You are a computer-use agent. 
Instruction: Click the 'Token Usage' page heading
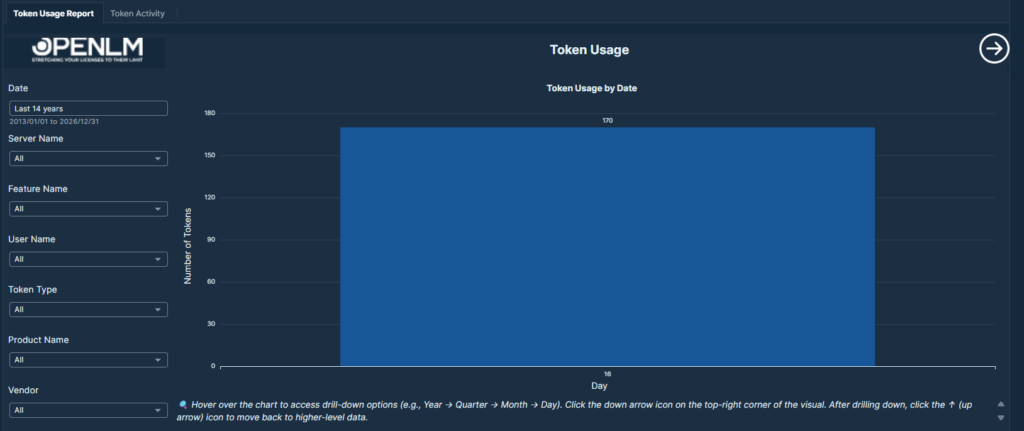click(589, 49)
